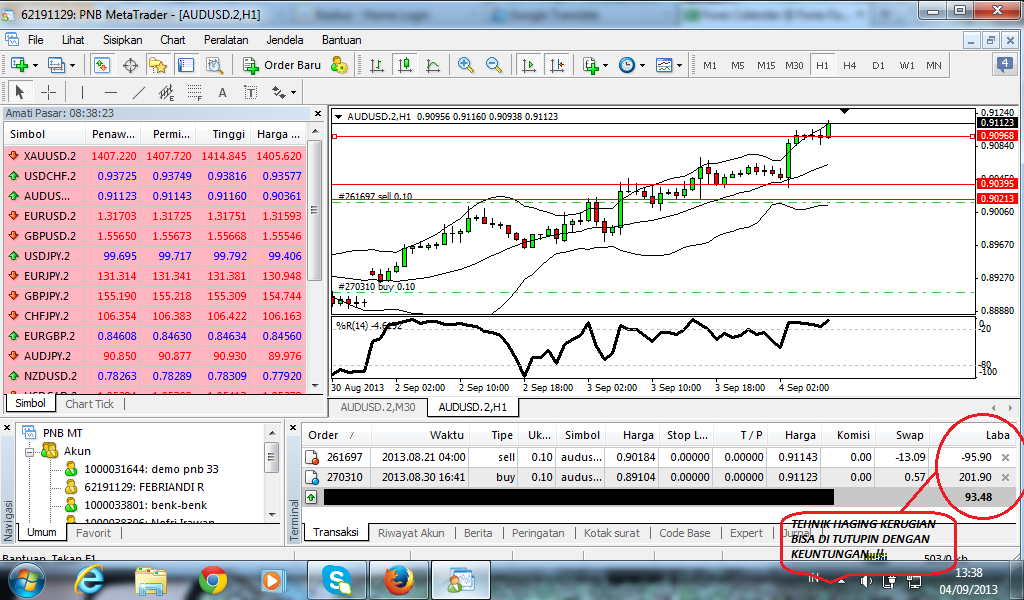Close the Market Watch panel

point(318,114)
